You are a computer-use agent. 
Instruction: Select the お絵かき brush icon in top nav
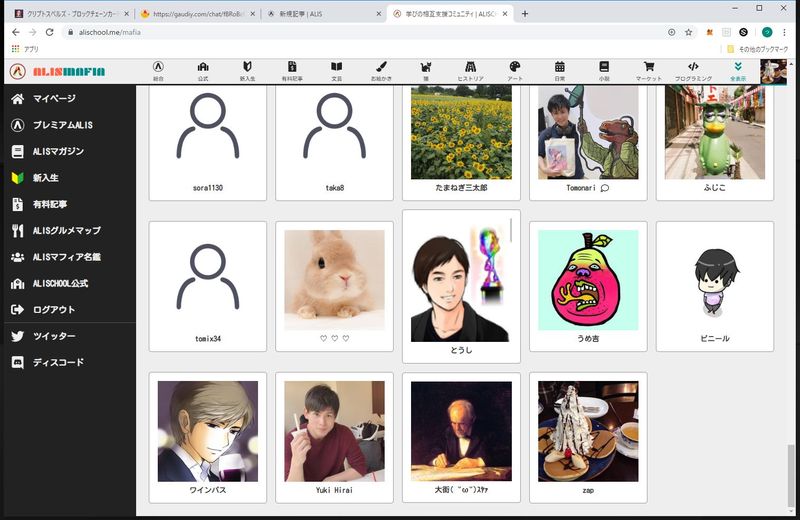pos(381,67)
